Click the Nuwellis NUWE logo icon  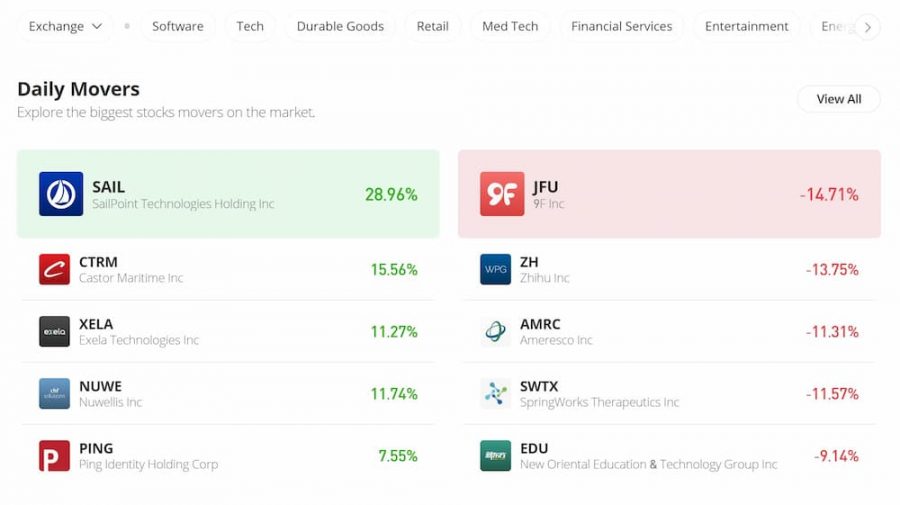pos(54,393)
